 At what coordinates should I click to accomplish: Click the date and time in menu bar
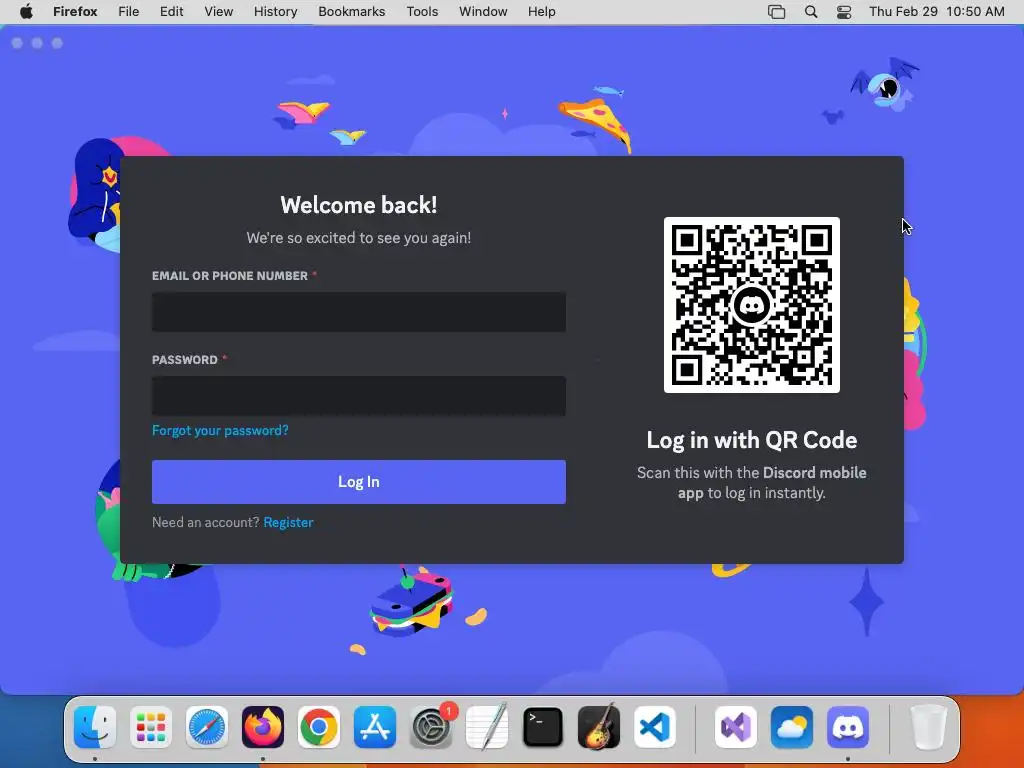coord(936,12)
